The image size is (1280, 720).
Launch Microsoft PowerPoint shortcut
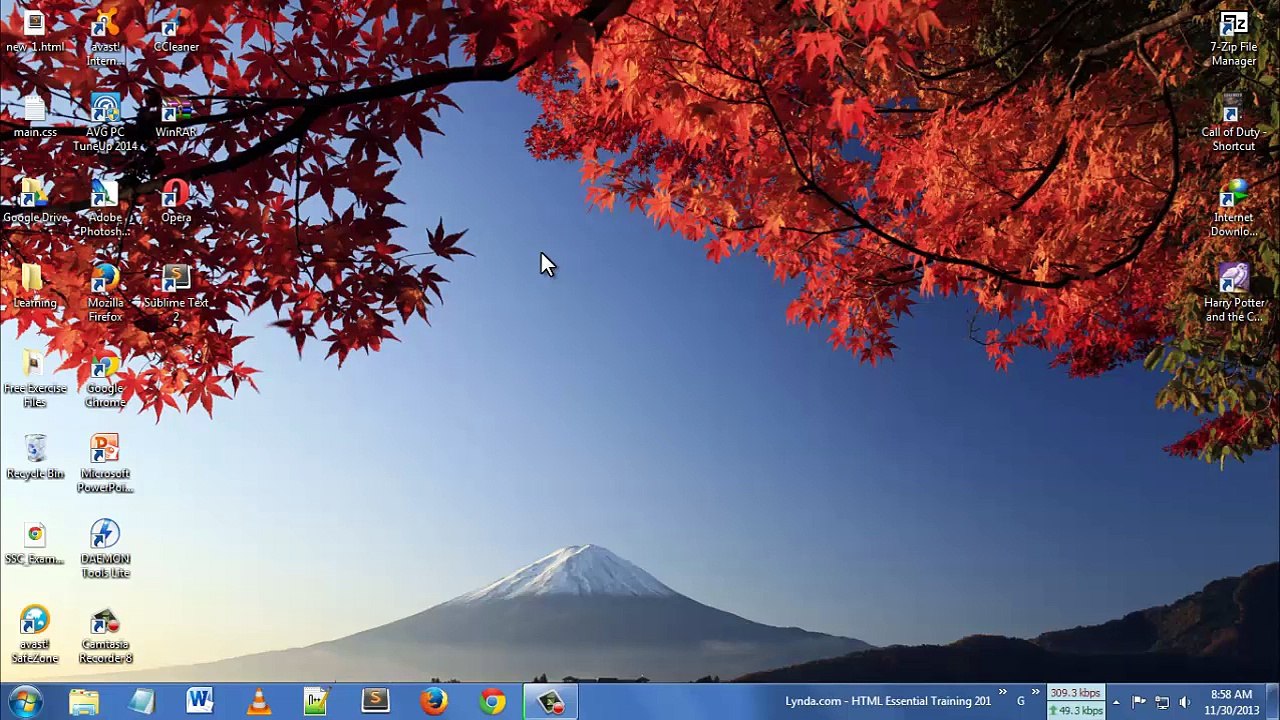tap(105, 465)
